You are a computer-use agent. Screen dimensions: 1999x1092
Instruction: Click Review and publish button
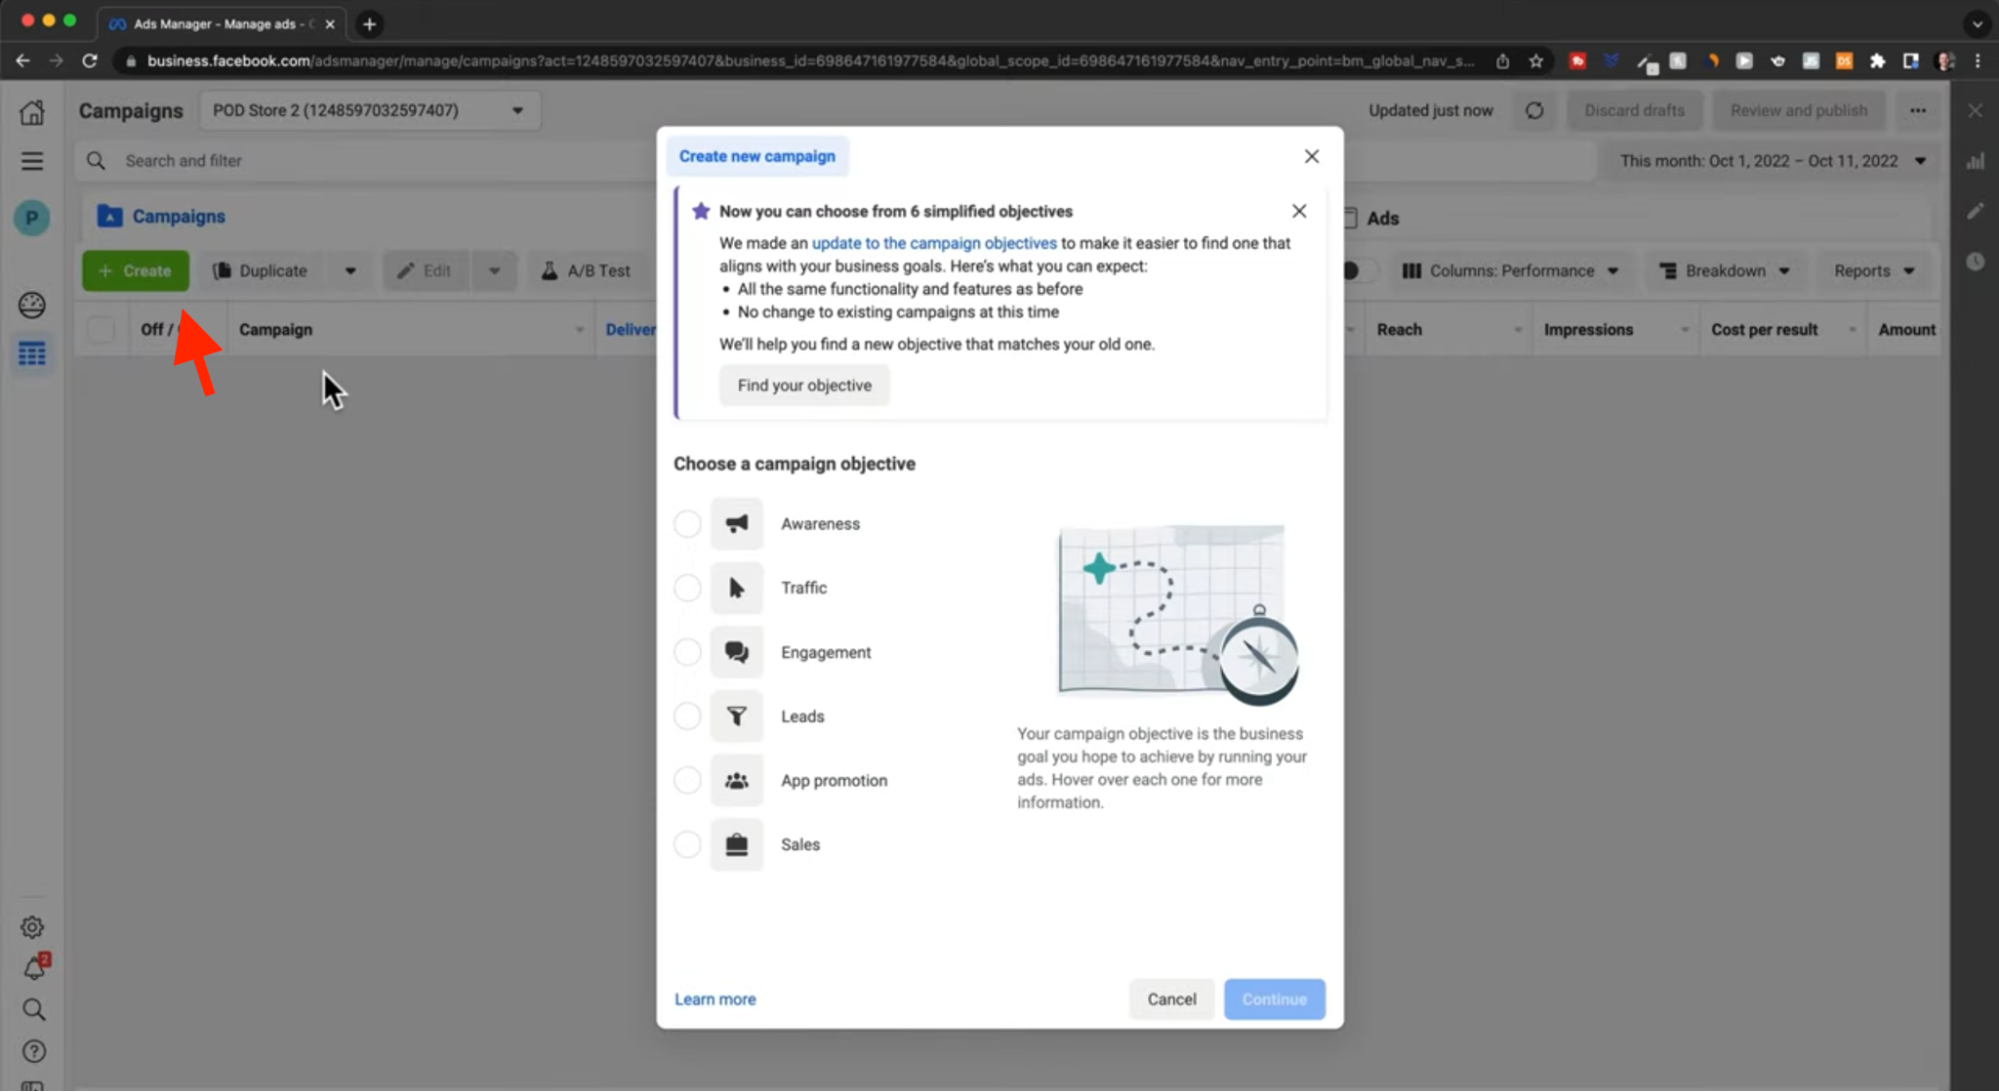coord(1798,110)
